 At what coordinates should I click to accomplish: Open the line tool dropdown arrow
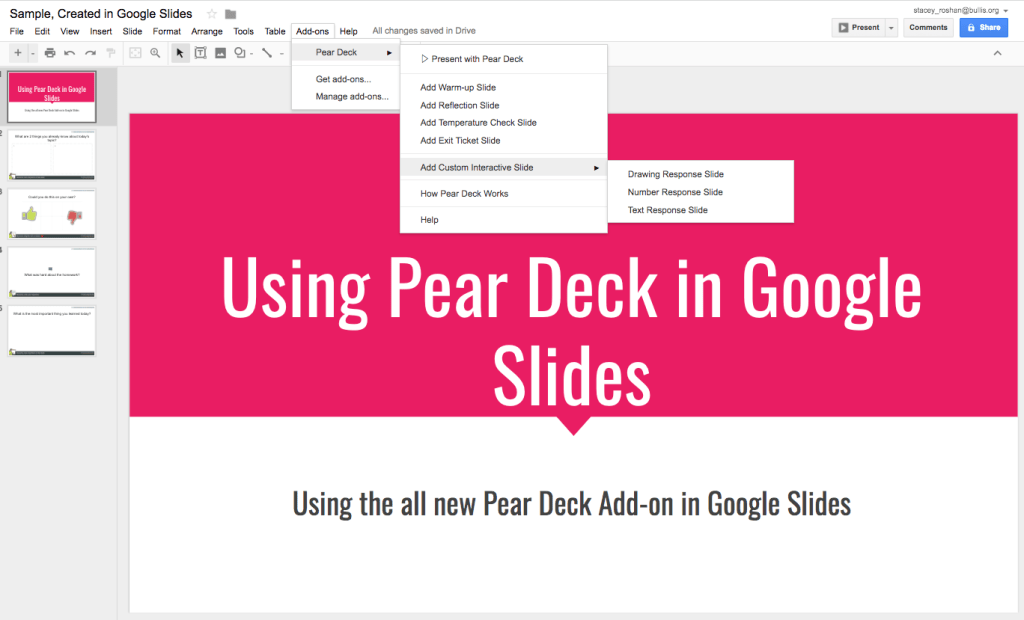point(281,54)
